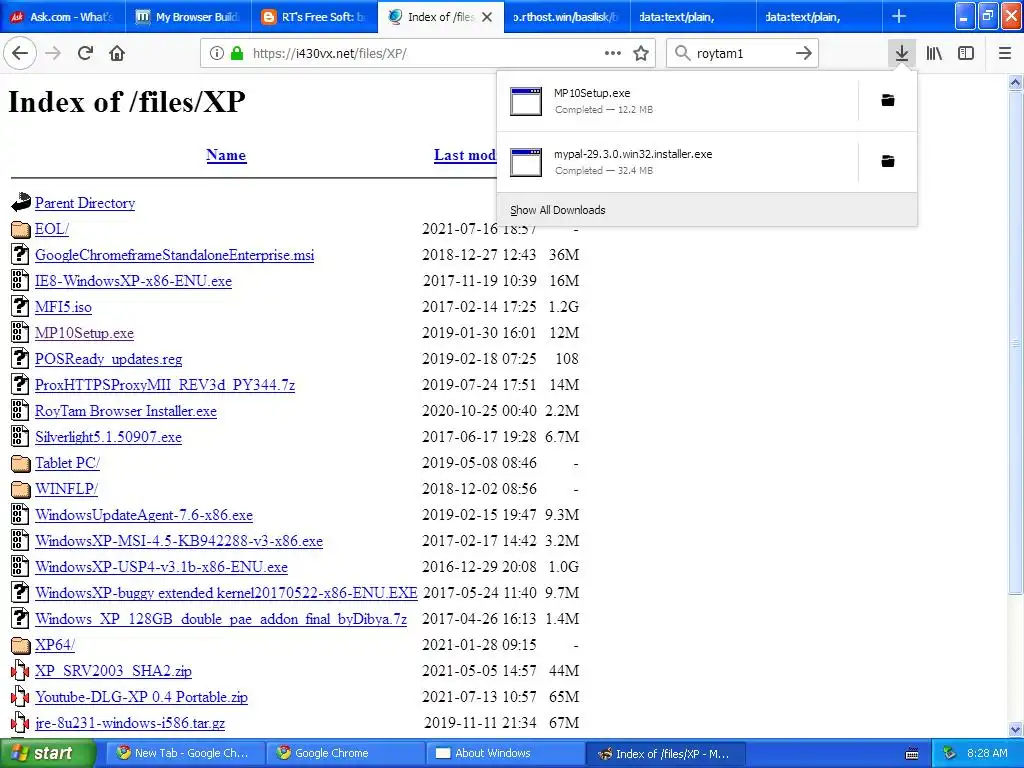This screenshot has width=1024, height=768.
Task: Open the EOL/ folder link
Action: (x=52, y=229)
